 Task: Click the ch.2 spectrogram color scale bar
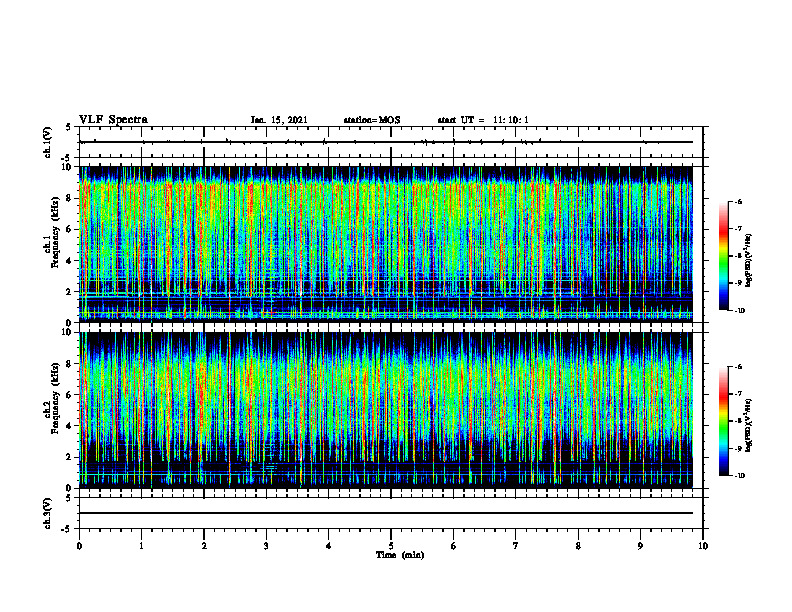pyautogui.click(x=724, y=421)
